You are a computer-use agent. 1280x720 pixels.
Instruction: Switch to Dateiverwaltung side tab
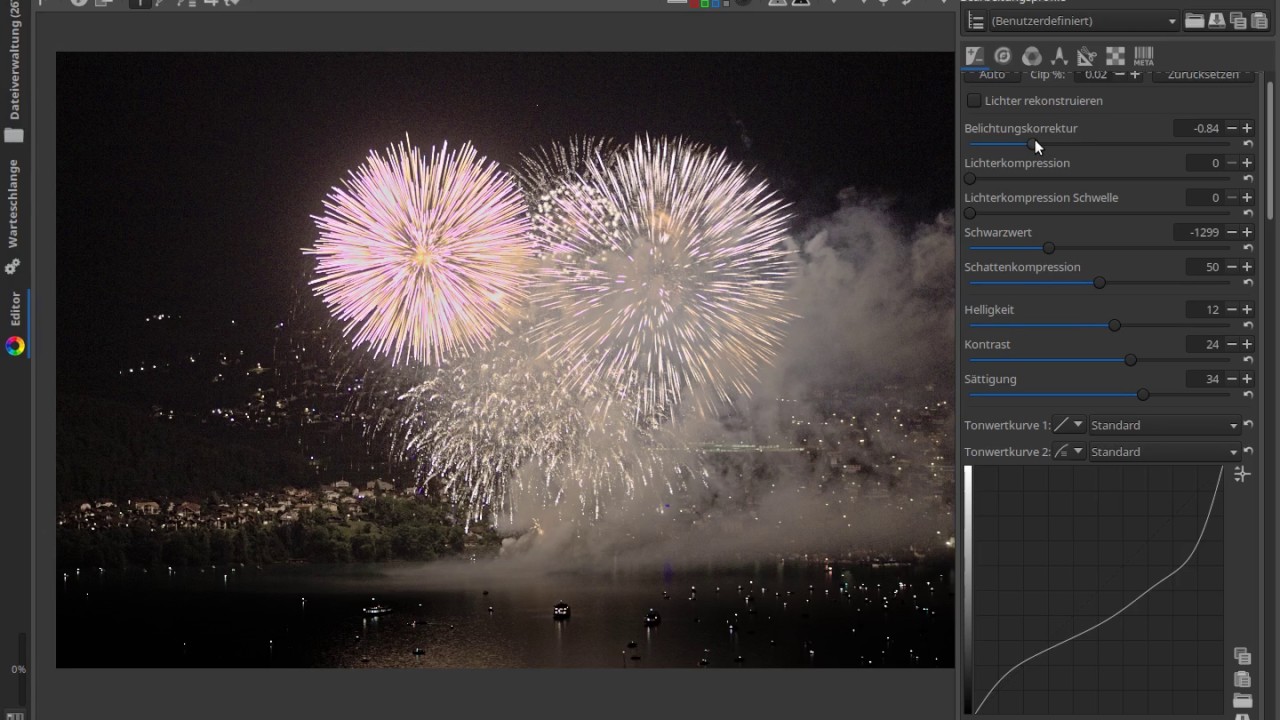point(14,70)
